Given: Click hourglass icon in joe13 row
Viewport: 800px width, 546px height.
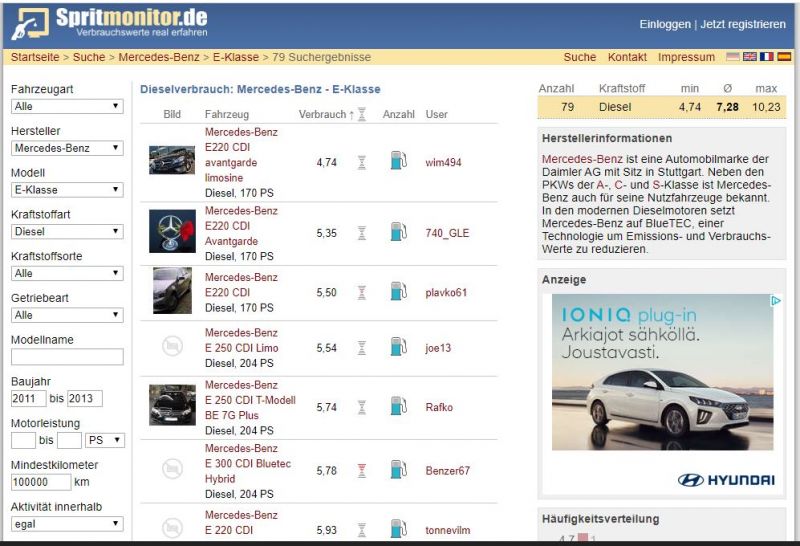Looking at the screenshot, I should (x=362, y=348).
